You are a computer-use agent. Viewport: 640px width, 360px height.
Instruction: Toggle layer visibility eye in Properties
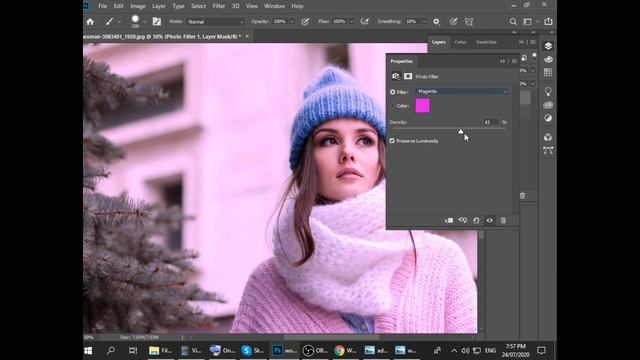(x=489, y=220)
